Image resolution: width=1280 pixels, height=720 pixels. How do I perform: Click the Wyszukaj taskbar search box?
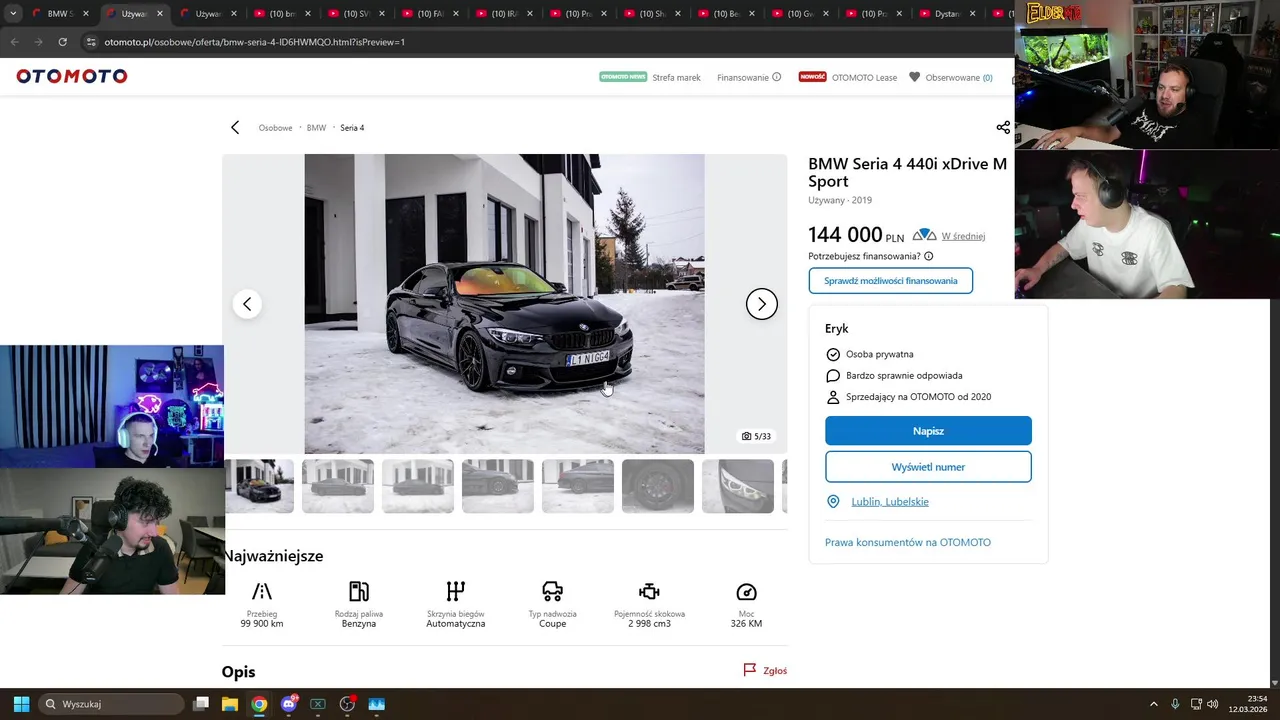click(x=111, y=704)
